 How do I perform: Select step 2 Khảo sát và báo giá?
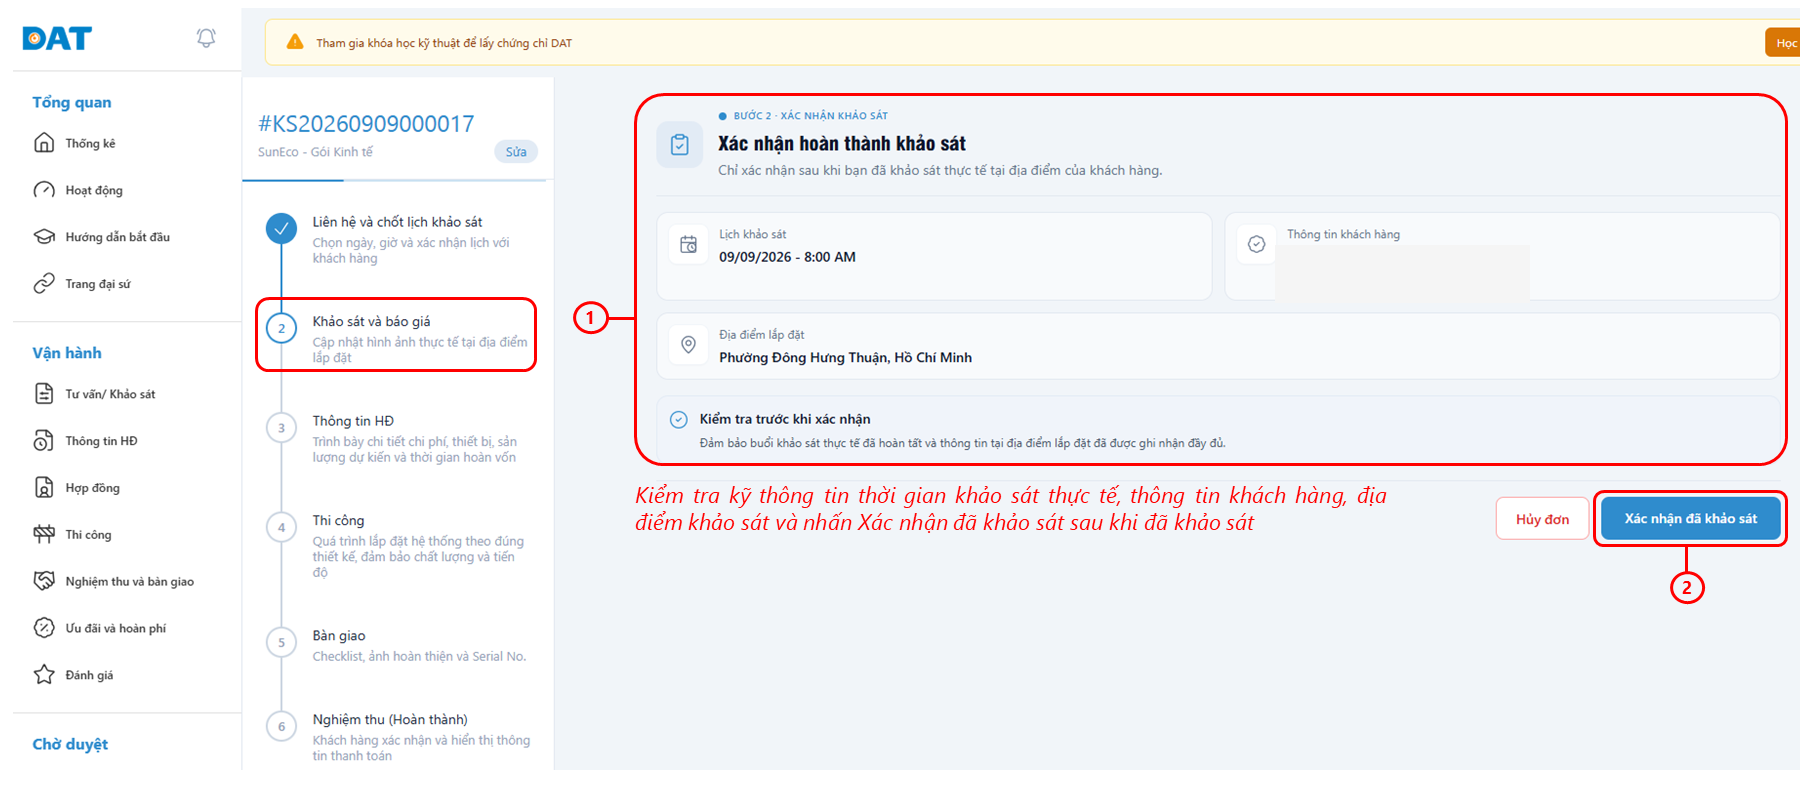(x=397, y=335)
